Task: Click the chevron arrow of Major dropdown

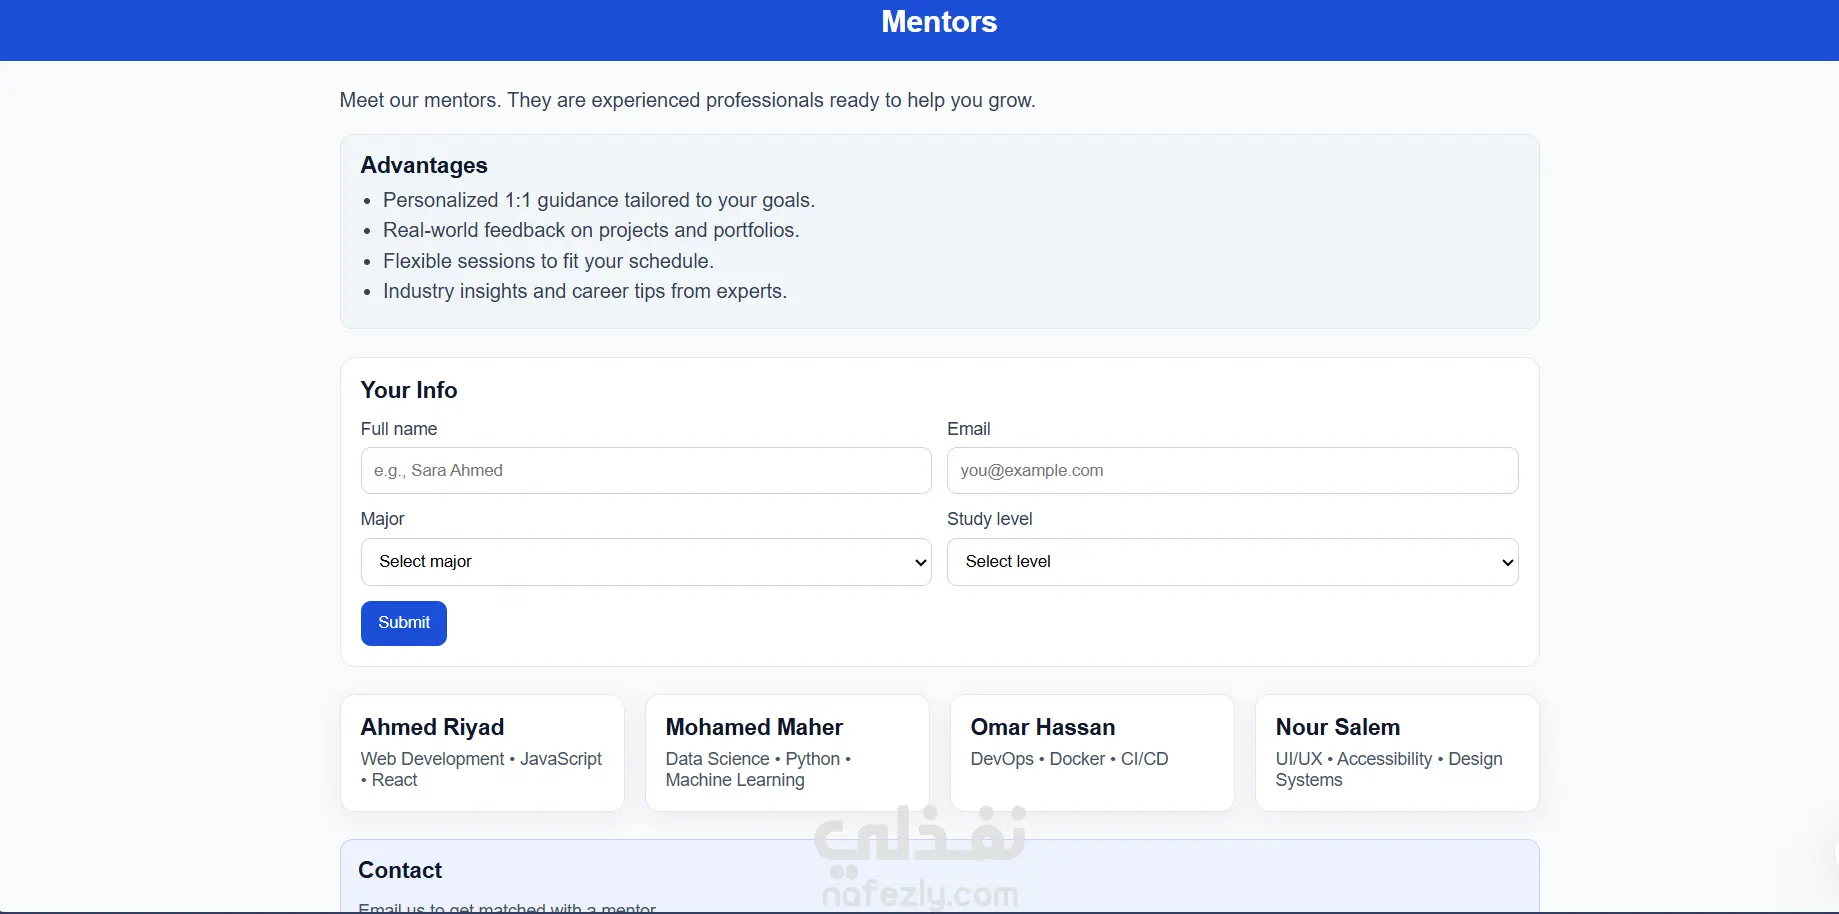Action: [x=920, y=562]
